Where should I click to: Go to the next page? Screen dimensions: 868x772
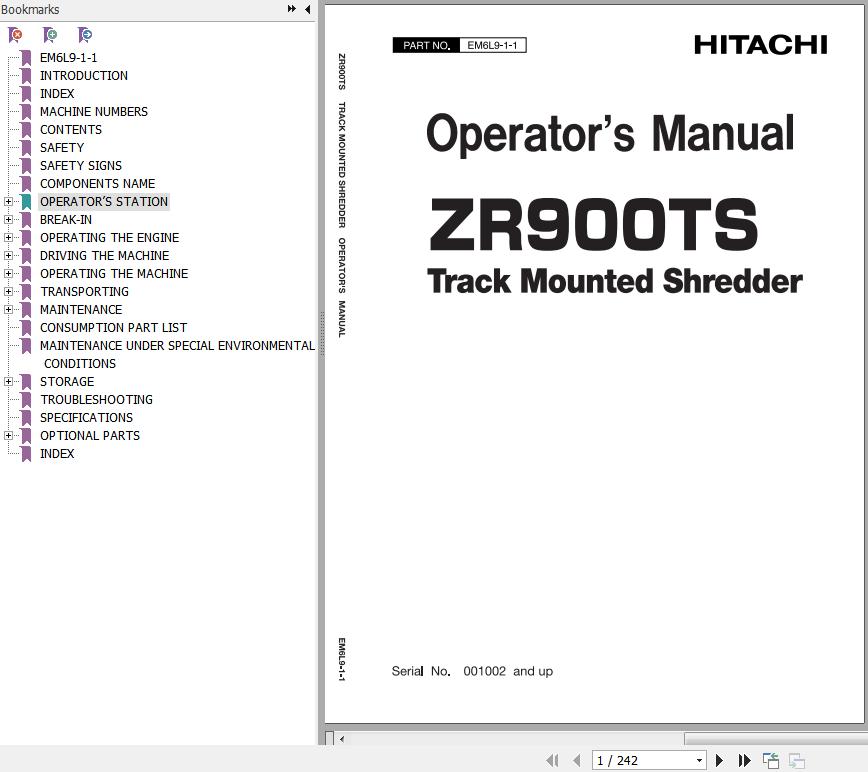pos(719,760)
